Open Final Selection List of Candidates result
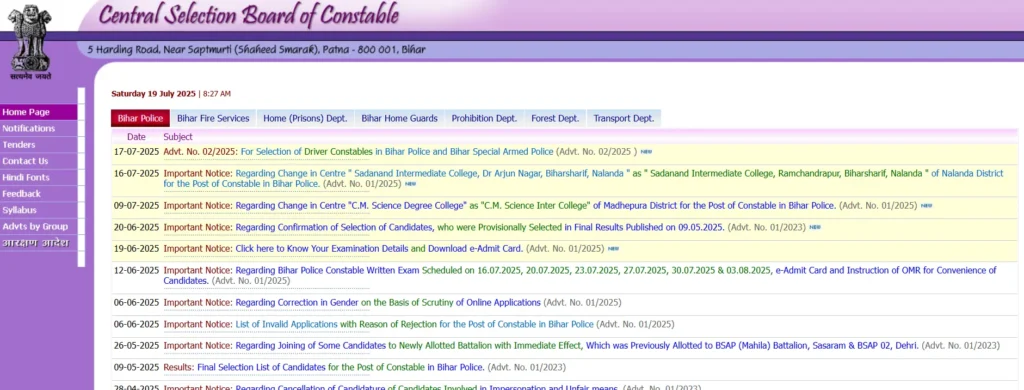1024x390 pixels. (x=340, y=367)
